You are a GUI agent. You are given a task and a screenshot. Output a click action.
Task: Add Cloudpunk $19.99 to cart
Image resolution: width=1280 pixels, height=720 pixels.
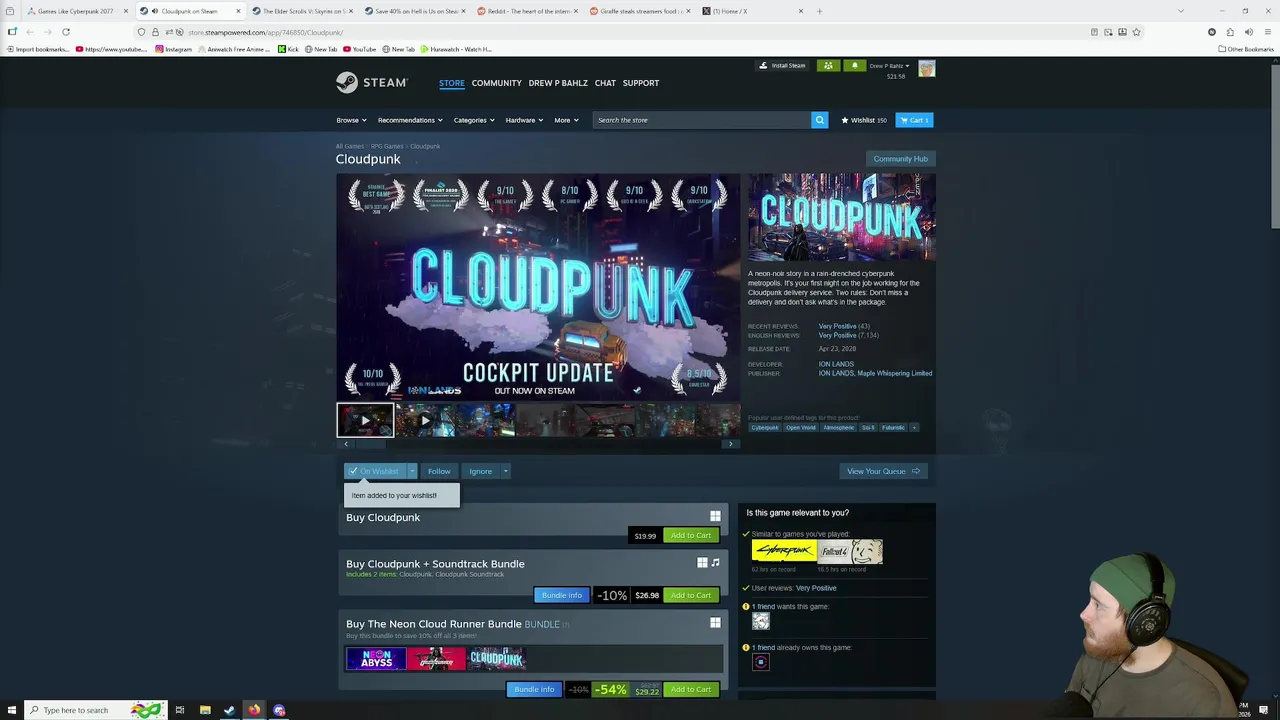pyautogui.click(x=691, y=535)
